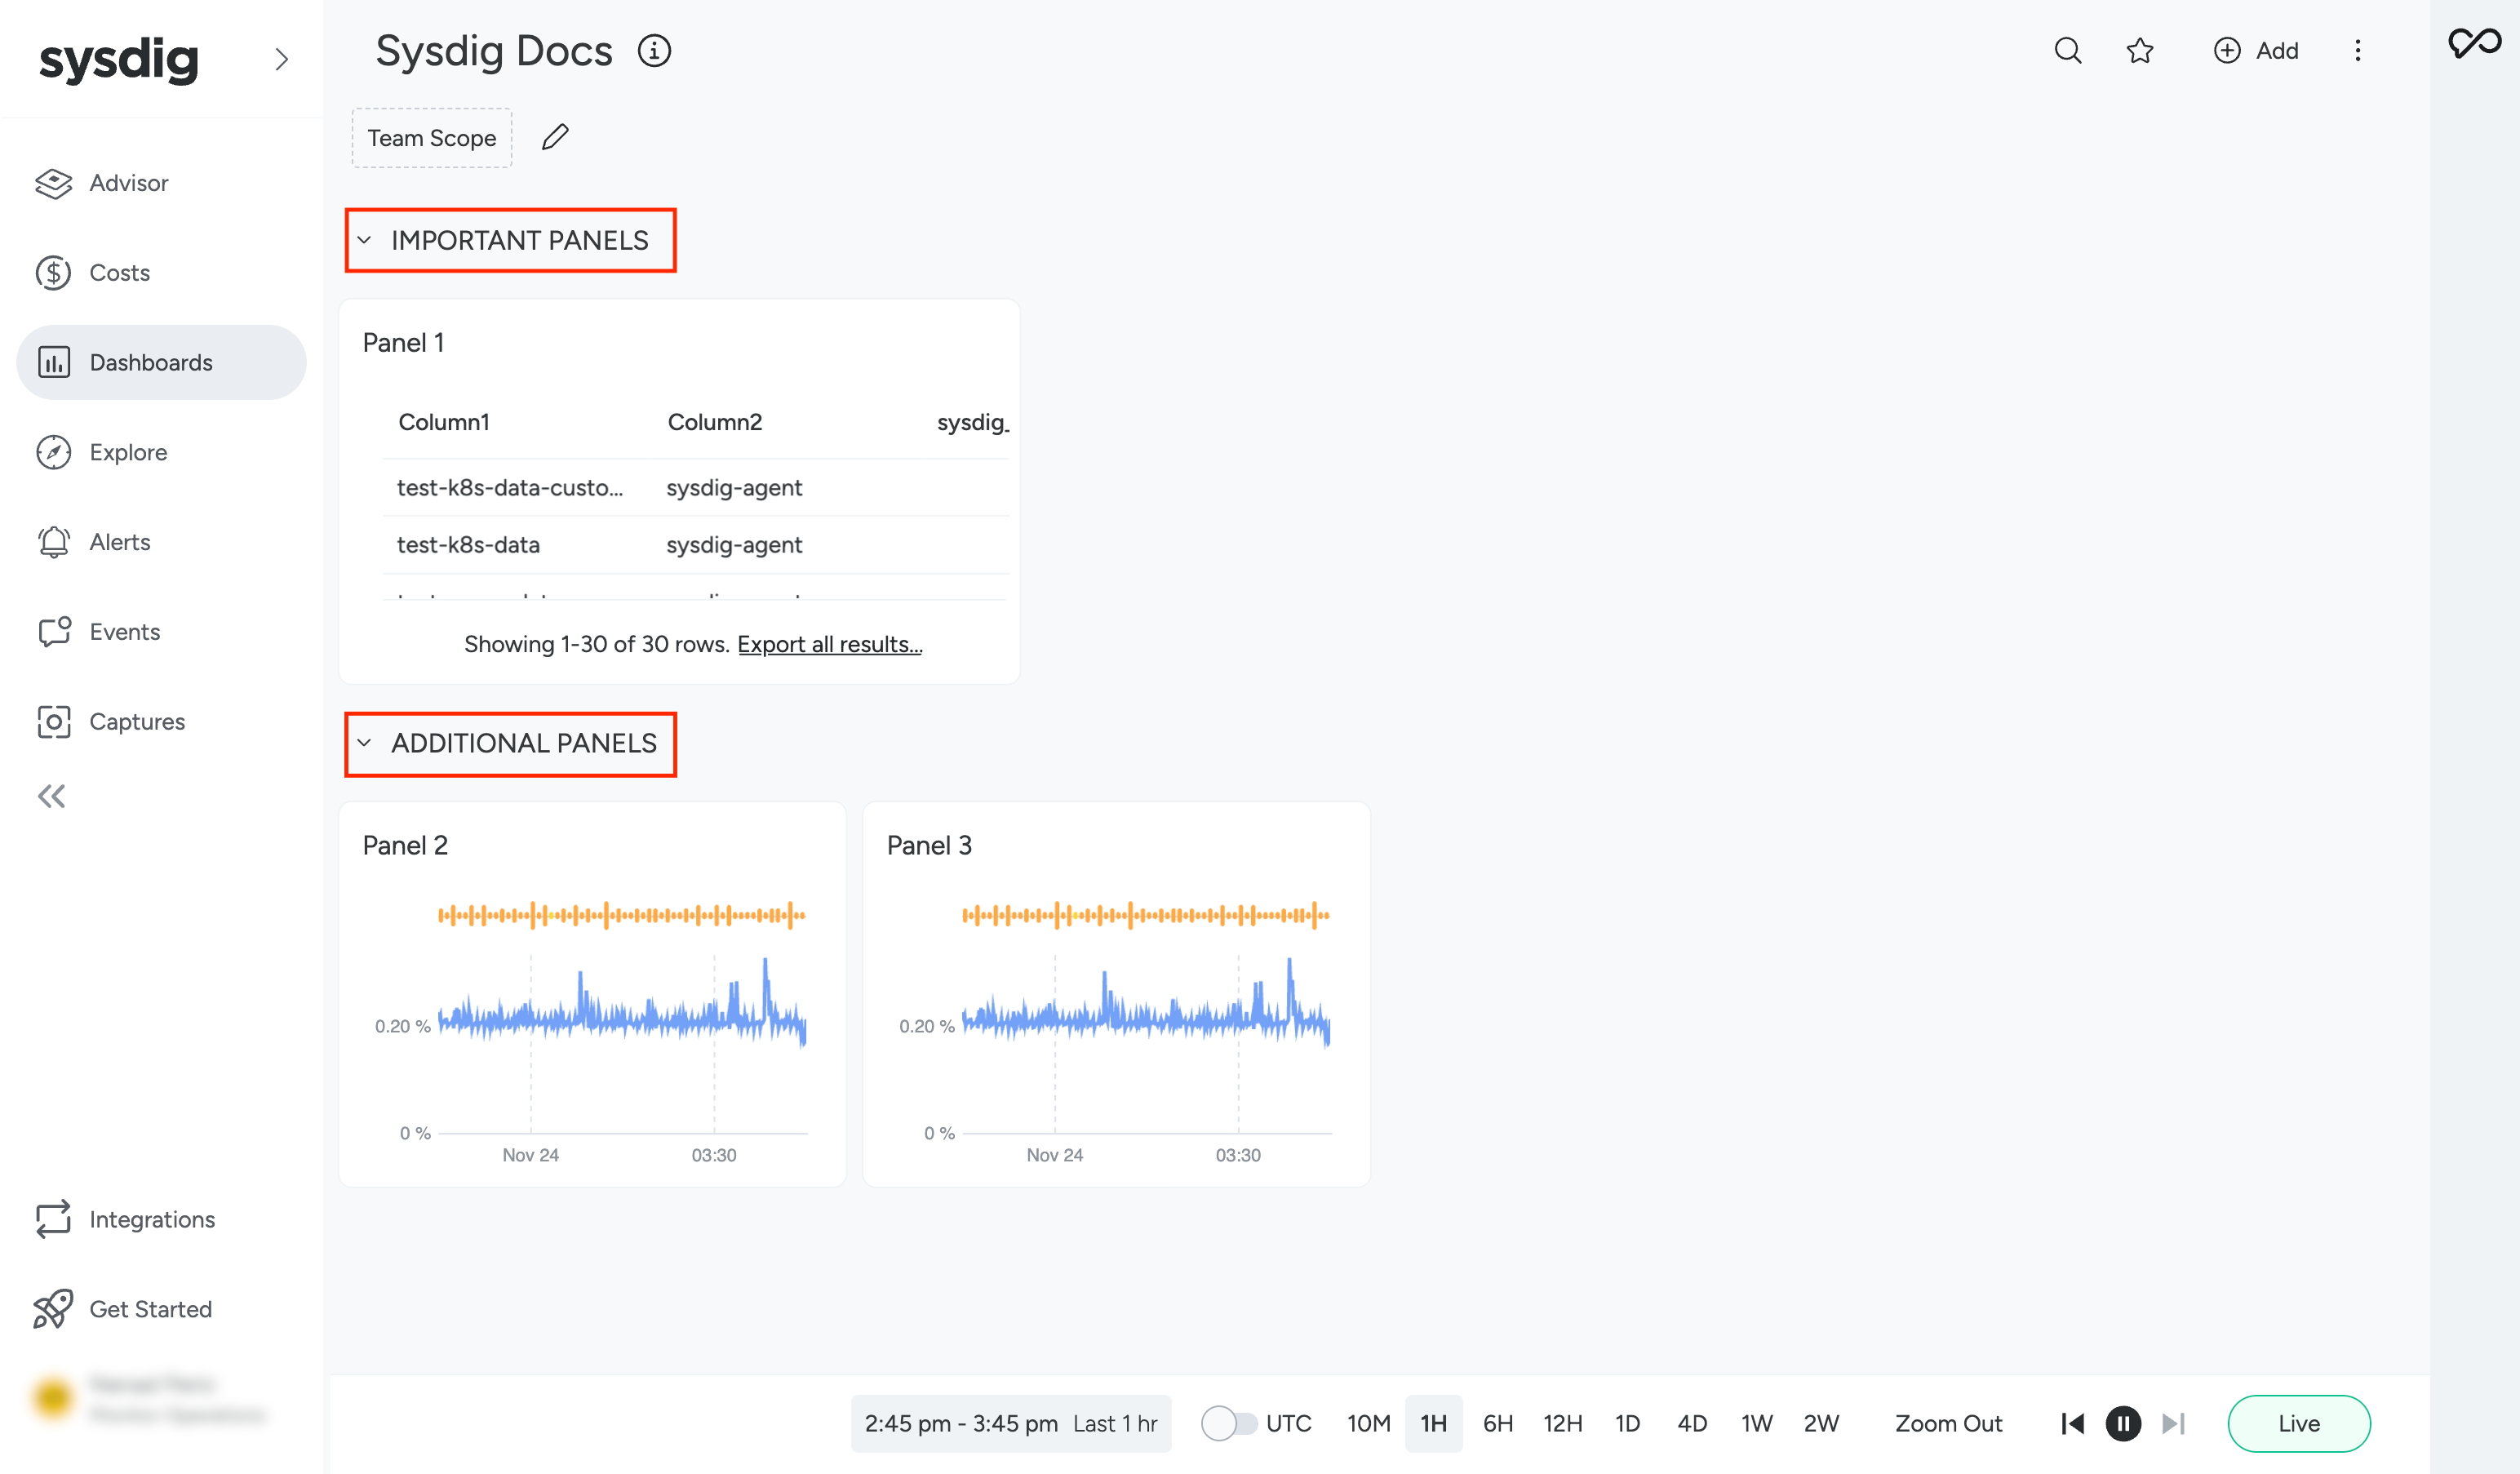
Task: Collapse the ADDITIONAL PANELS section
Action: (365, 743)
